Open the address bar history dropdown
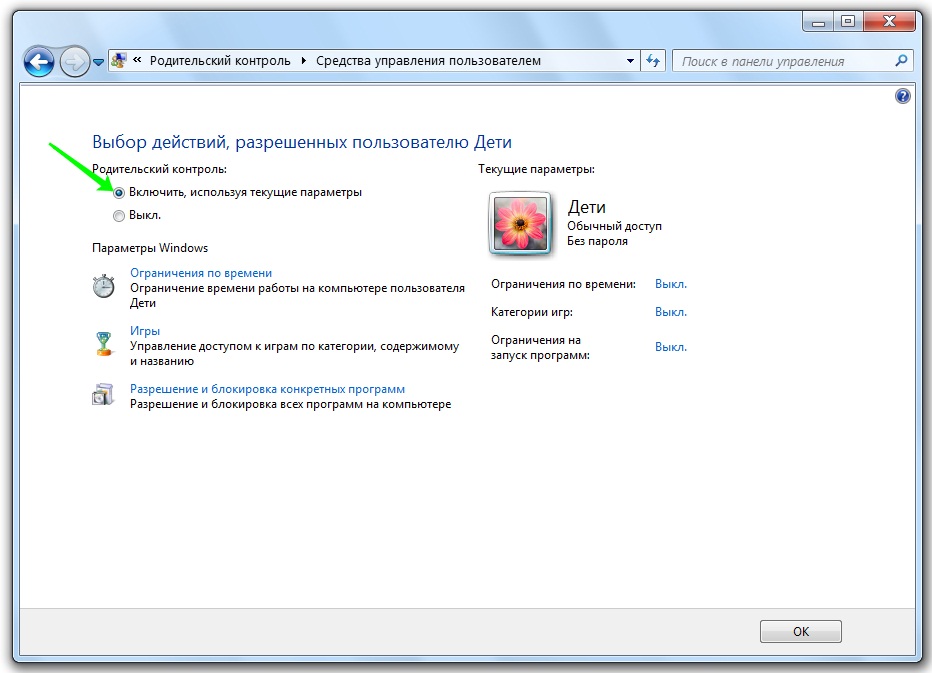The height and width of the screenshot is (673, 932). pos(630,61)
